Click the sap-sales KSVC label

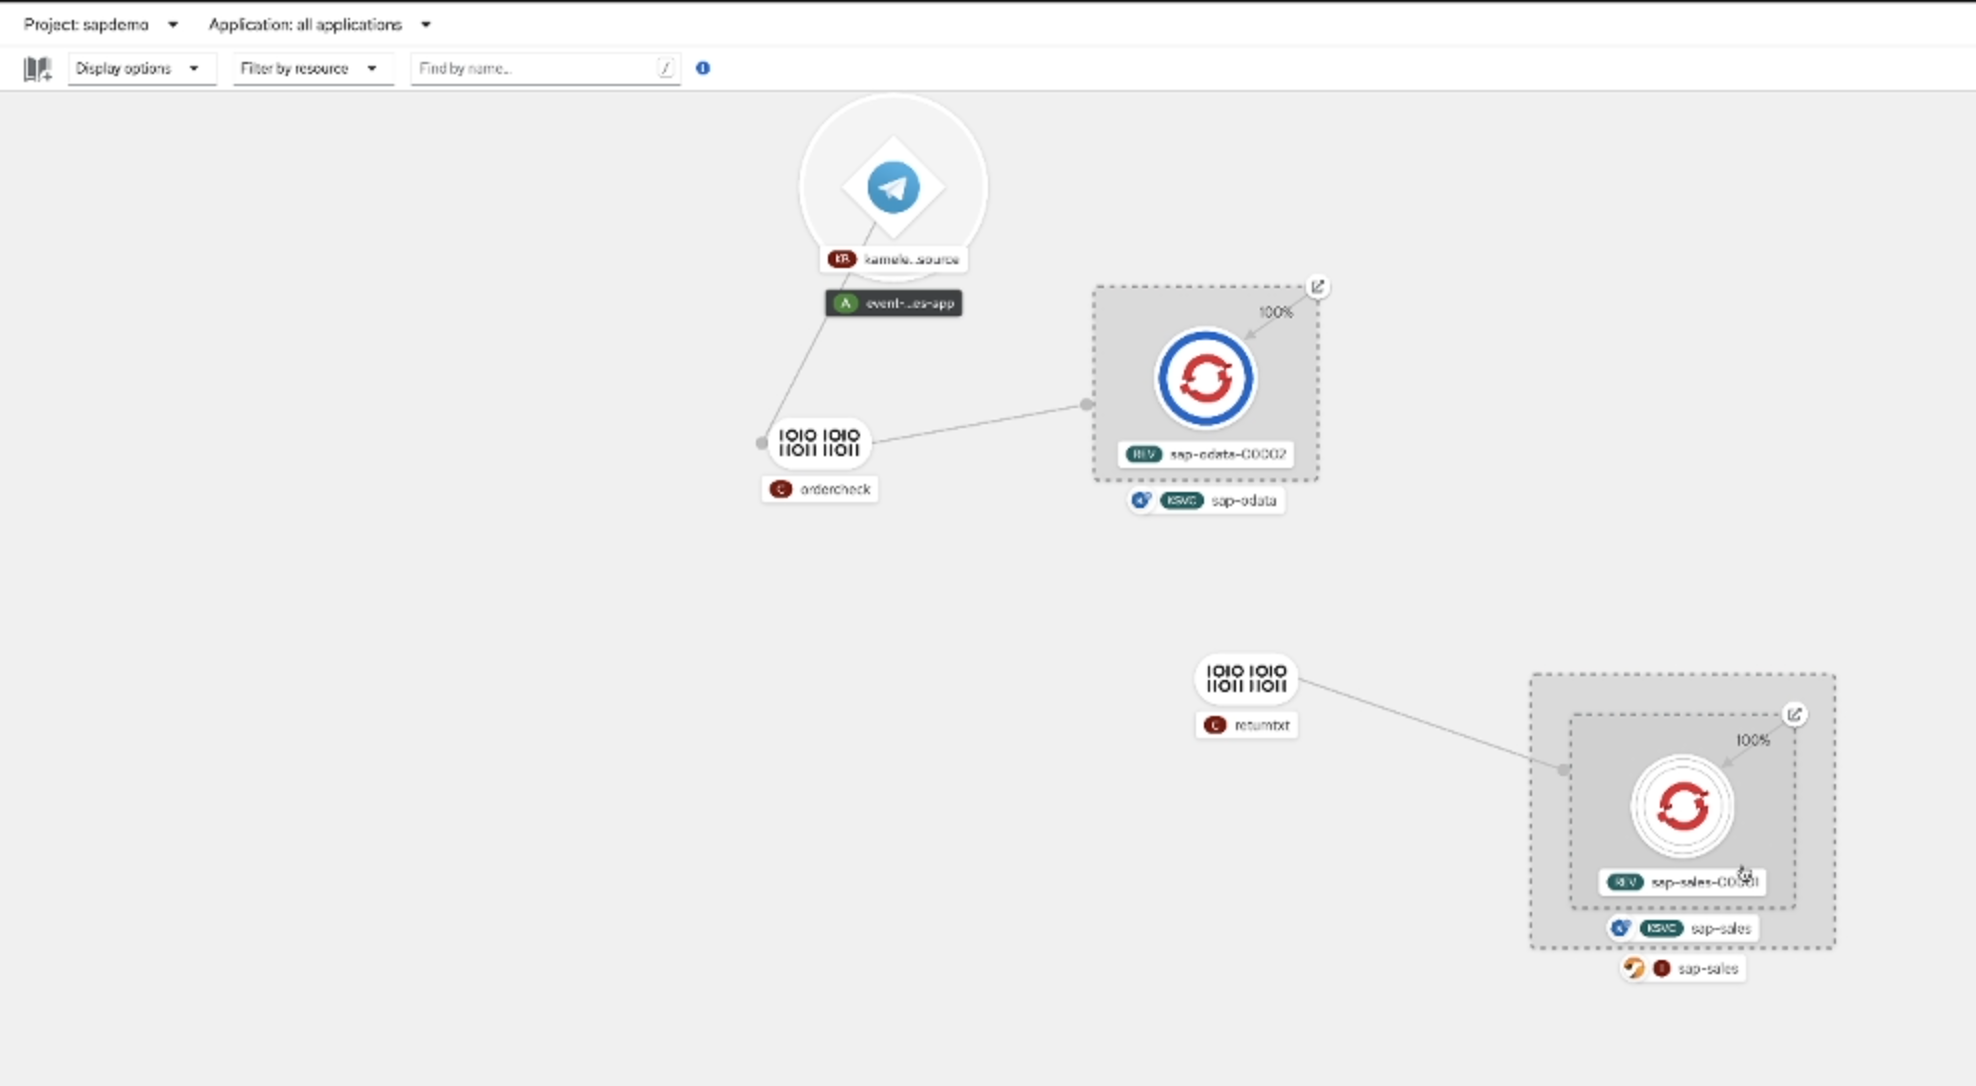1697,928
